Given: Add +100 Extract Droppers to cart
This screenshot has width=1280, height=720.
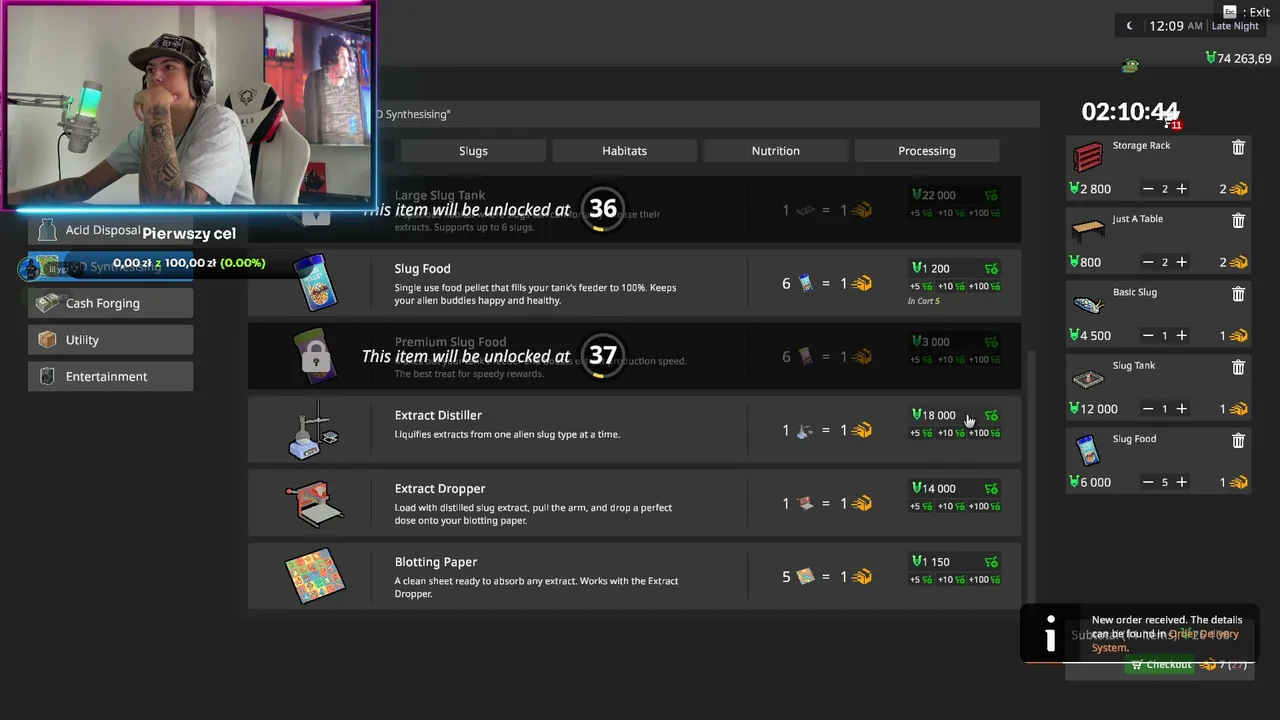Looking at the screenshot, I should [x=983, y=506].
